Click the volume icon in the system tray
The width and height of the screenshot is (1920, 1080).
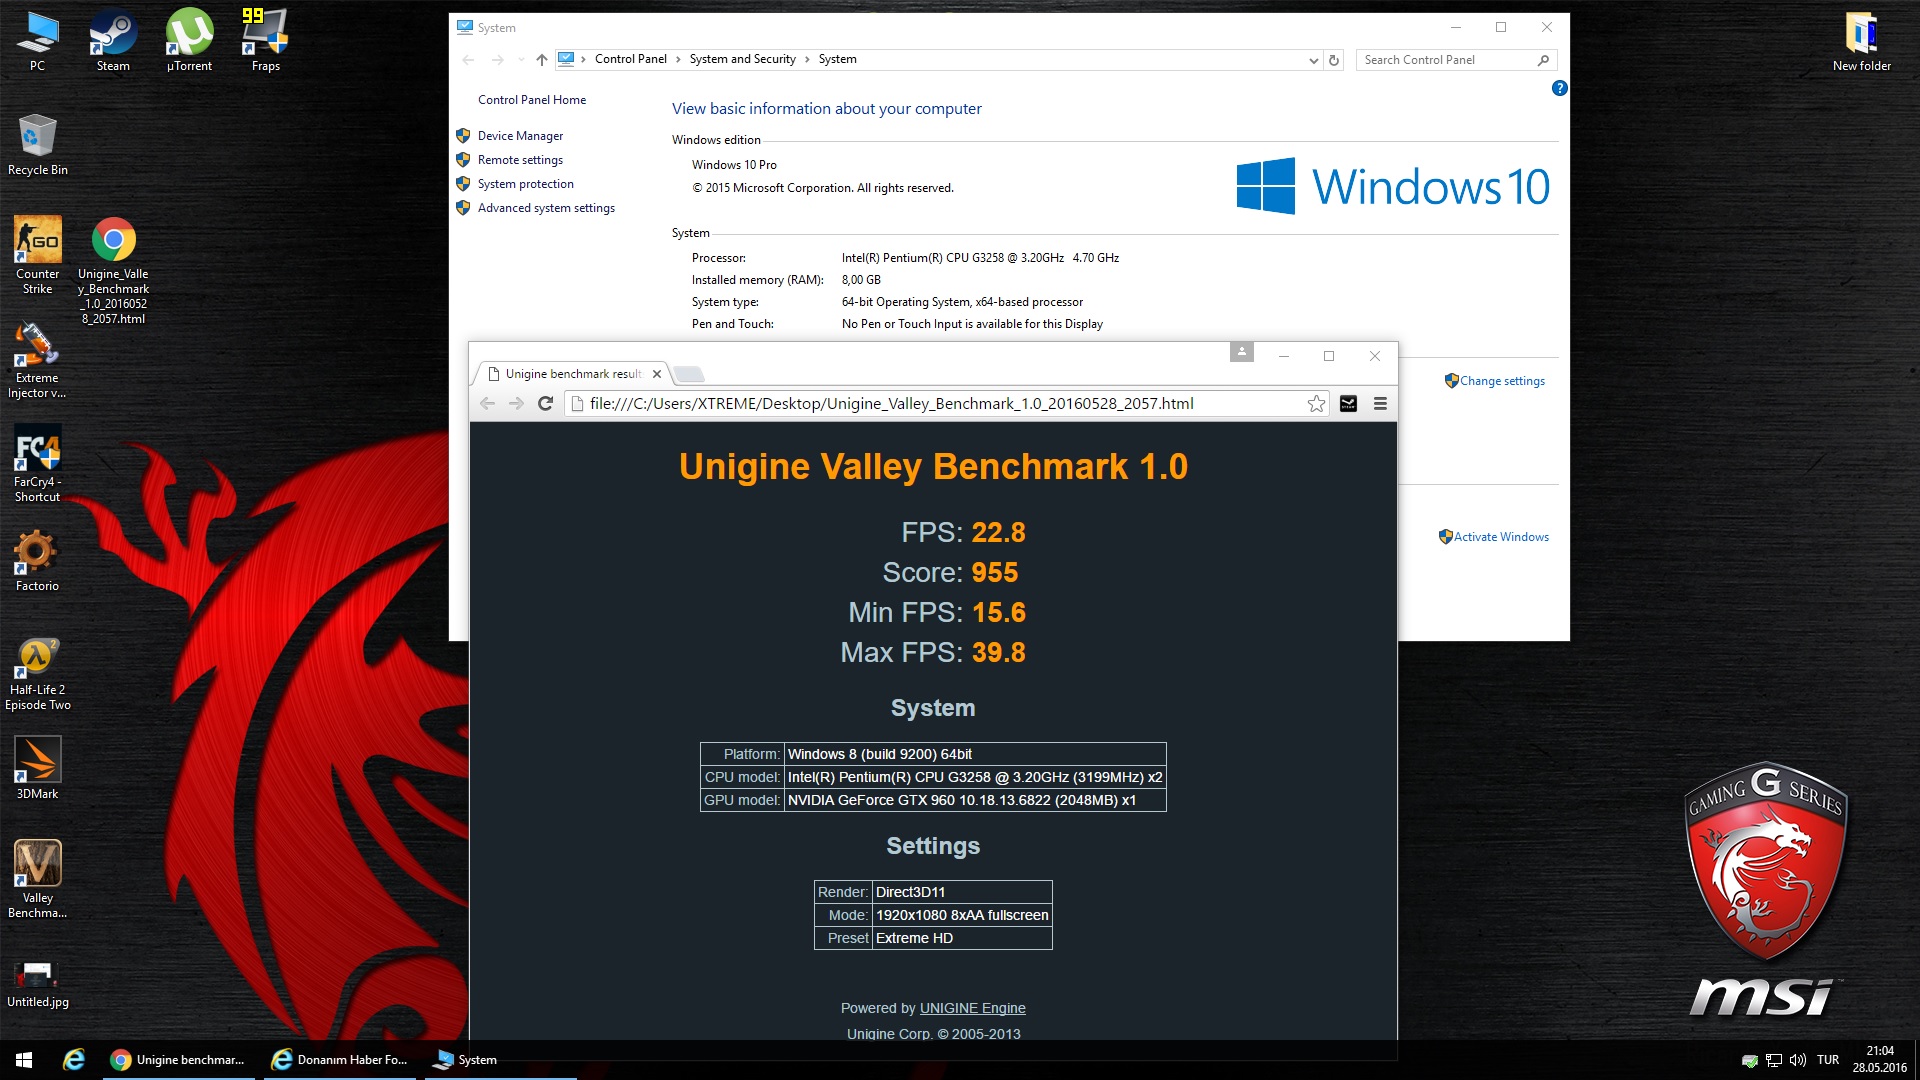pos(1797,1060)
